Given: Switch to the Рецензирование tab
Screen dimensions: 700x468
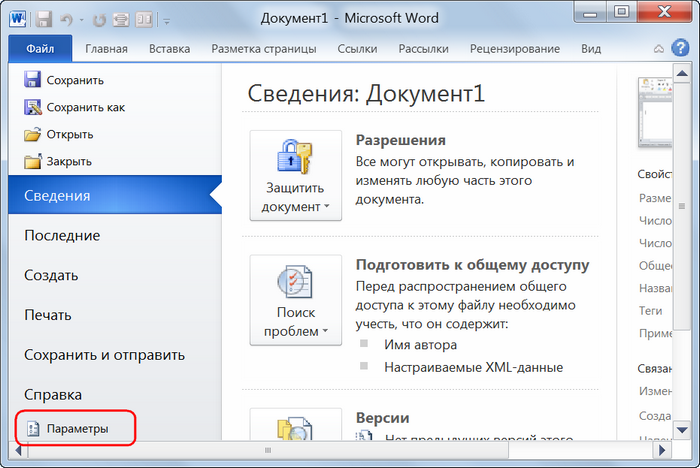Looking at the screenshot, I should pyautogui.click(x=515, y=49).
